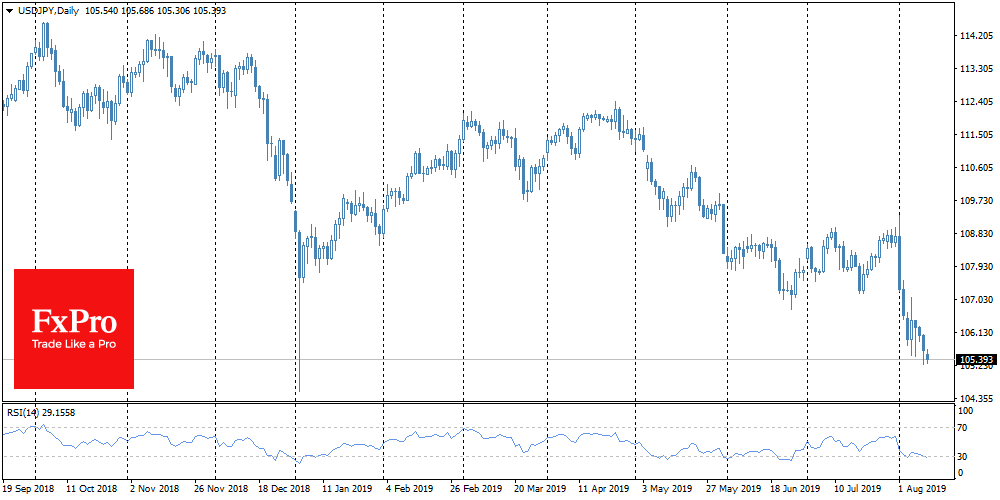Click the 18 Dec 2018 date label
This screenshot has height=500, width=1000.
tap(285, 490)
